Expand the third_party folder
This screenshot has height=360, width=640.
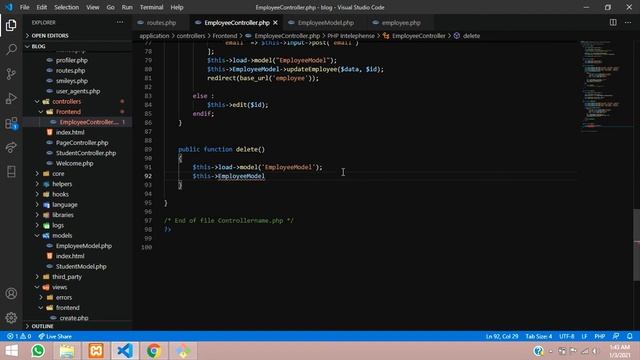(67, 277)
